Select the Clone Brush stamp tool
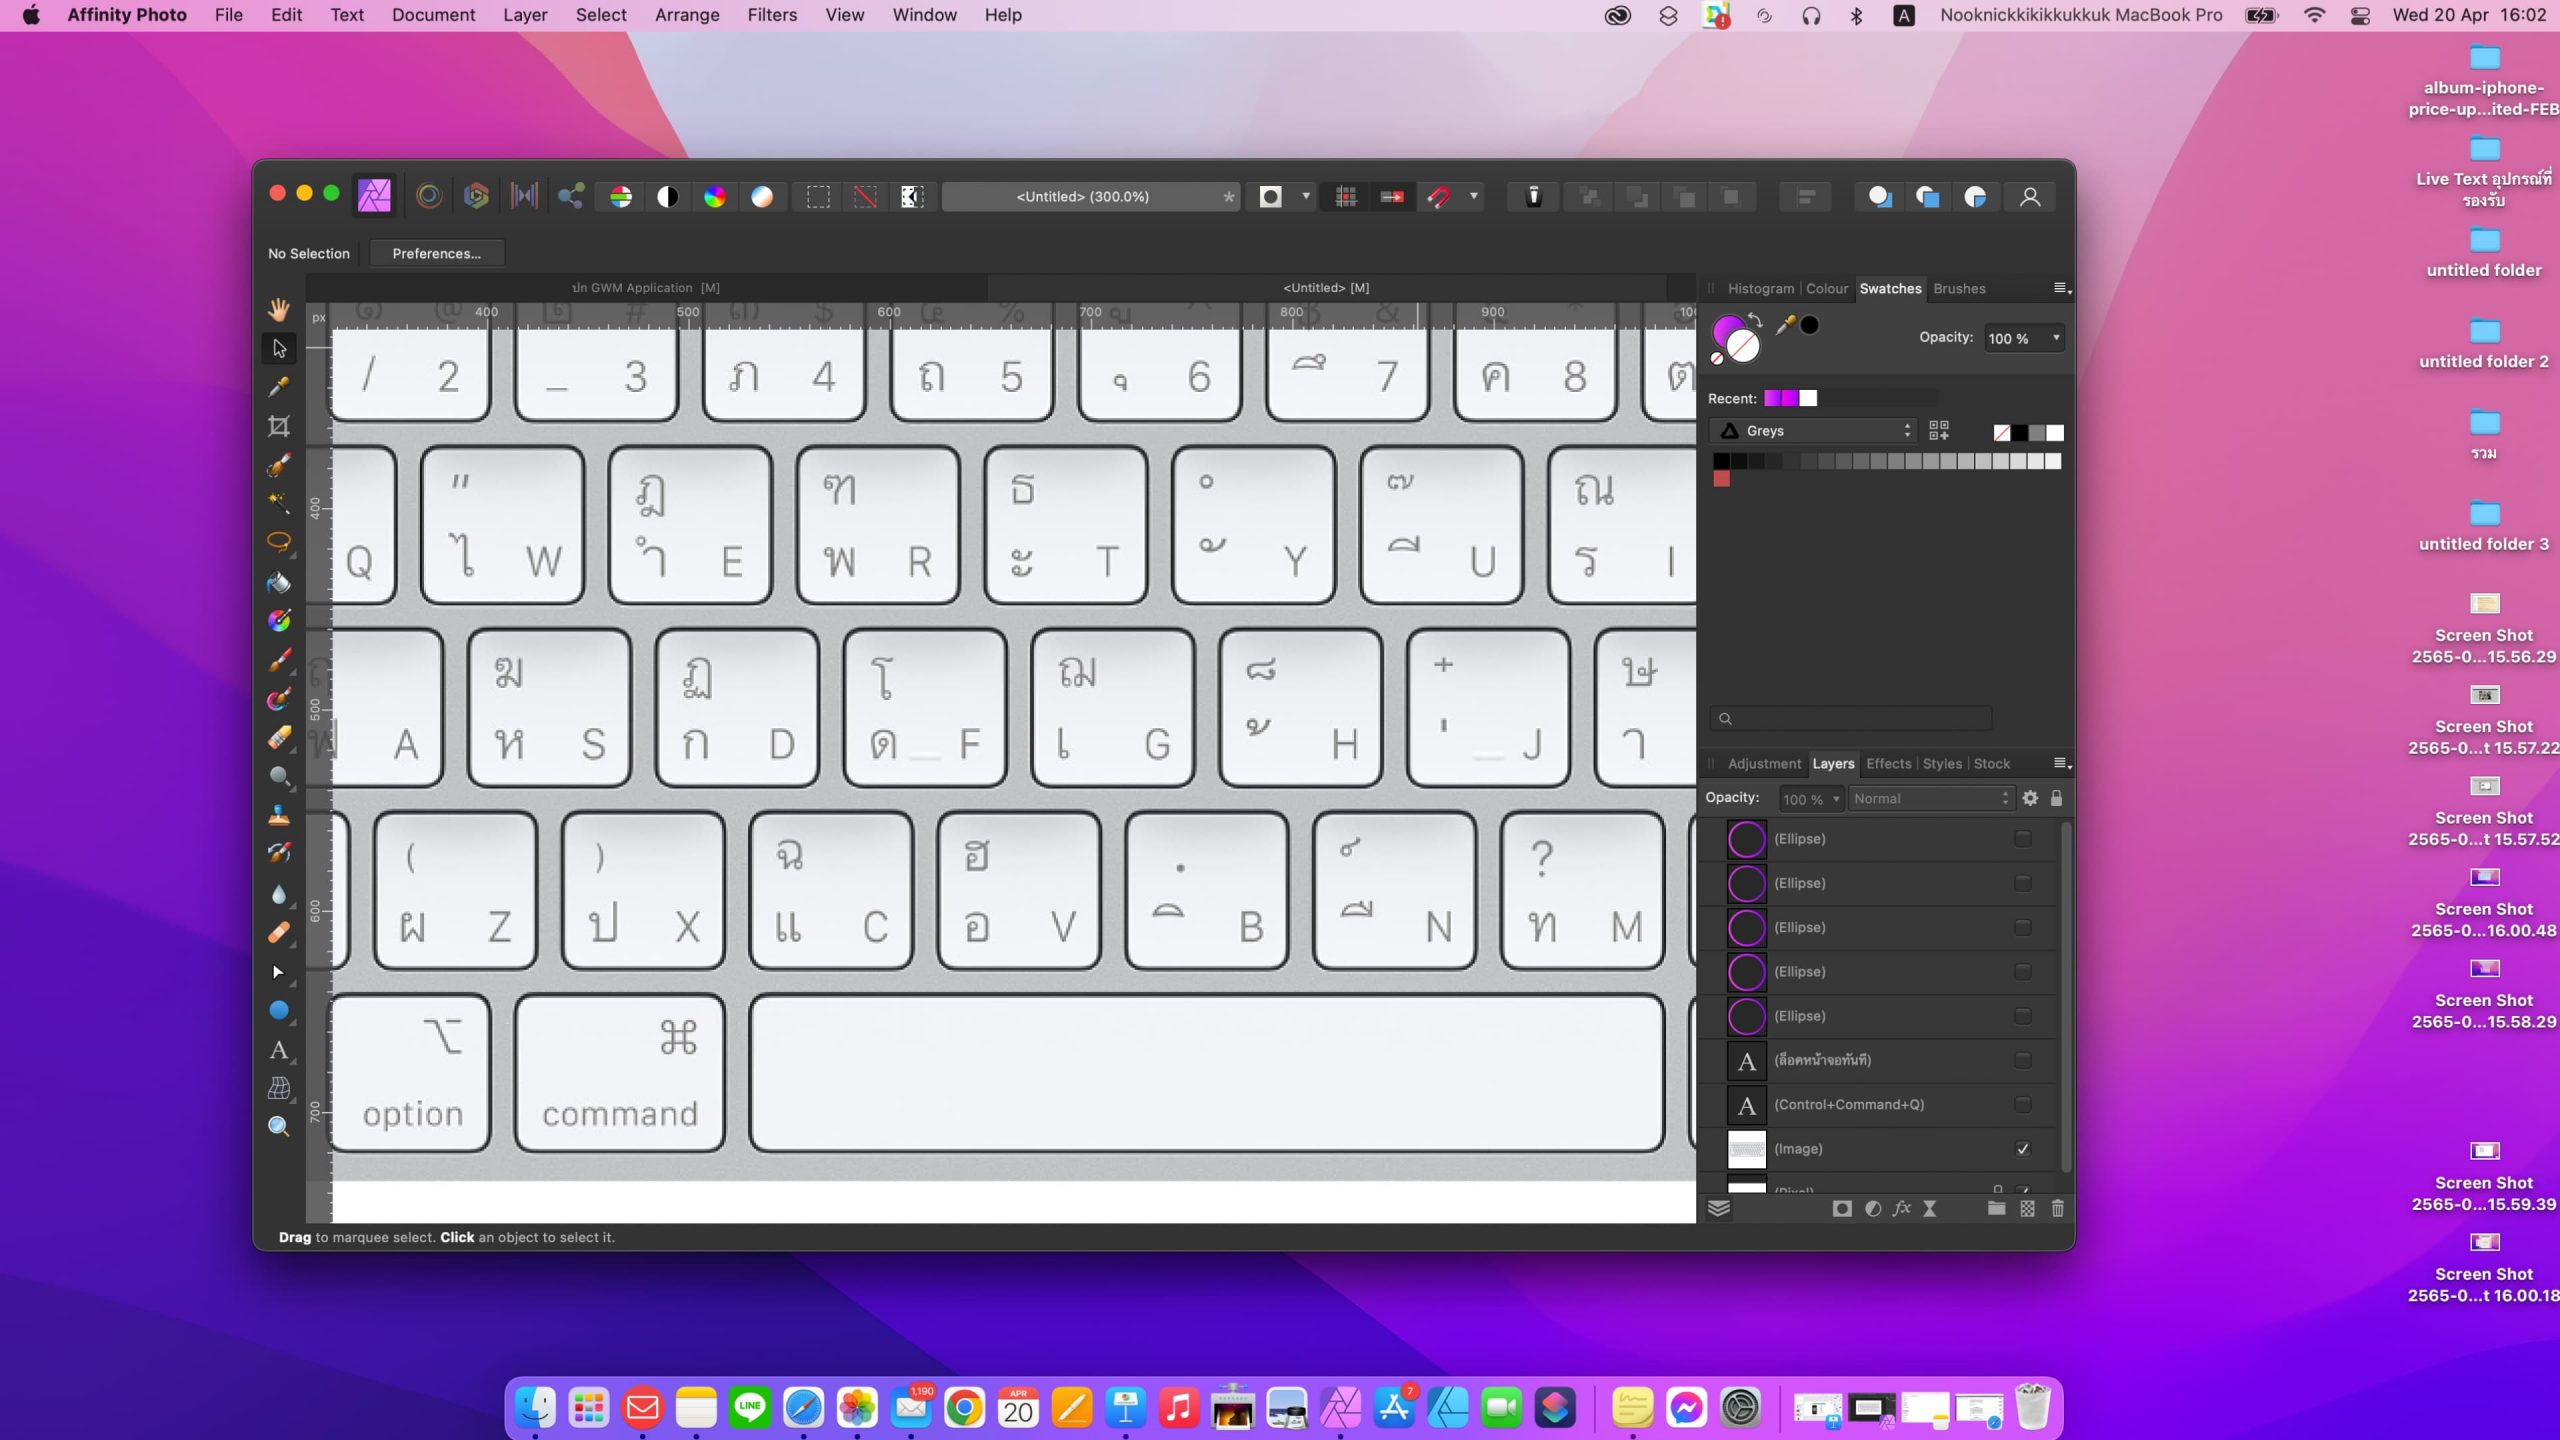Image resolution: width=2560 pixels, height=1440 pixels. click(x=279, y=815)
